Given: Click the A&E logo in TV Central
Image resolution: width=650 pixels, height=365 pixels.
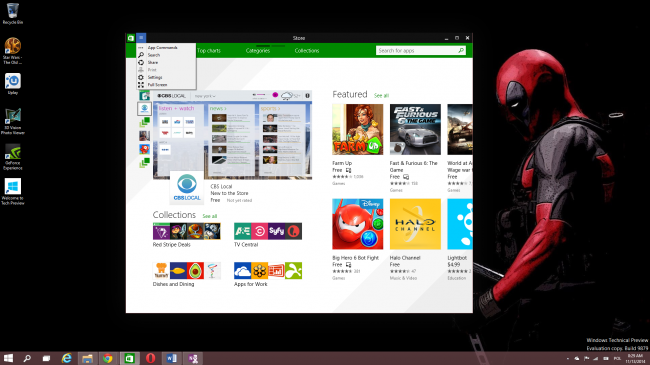Looking at the screenshot, I should point(243,231).
